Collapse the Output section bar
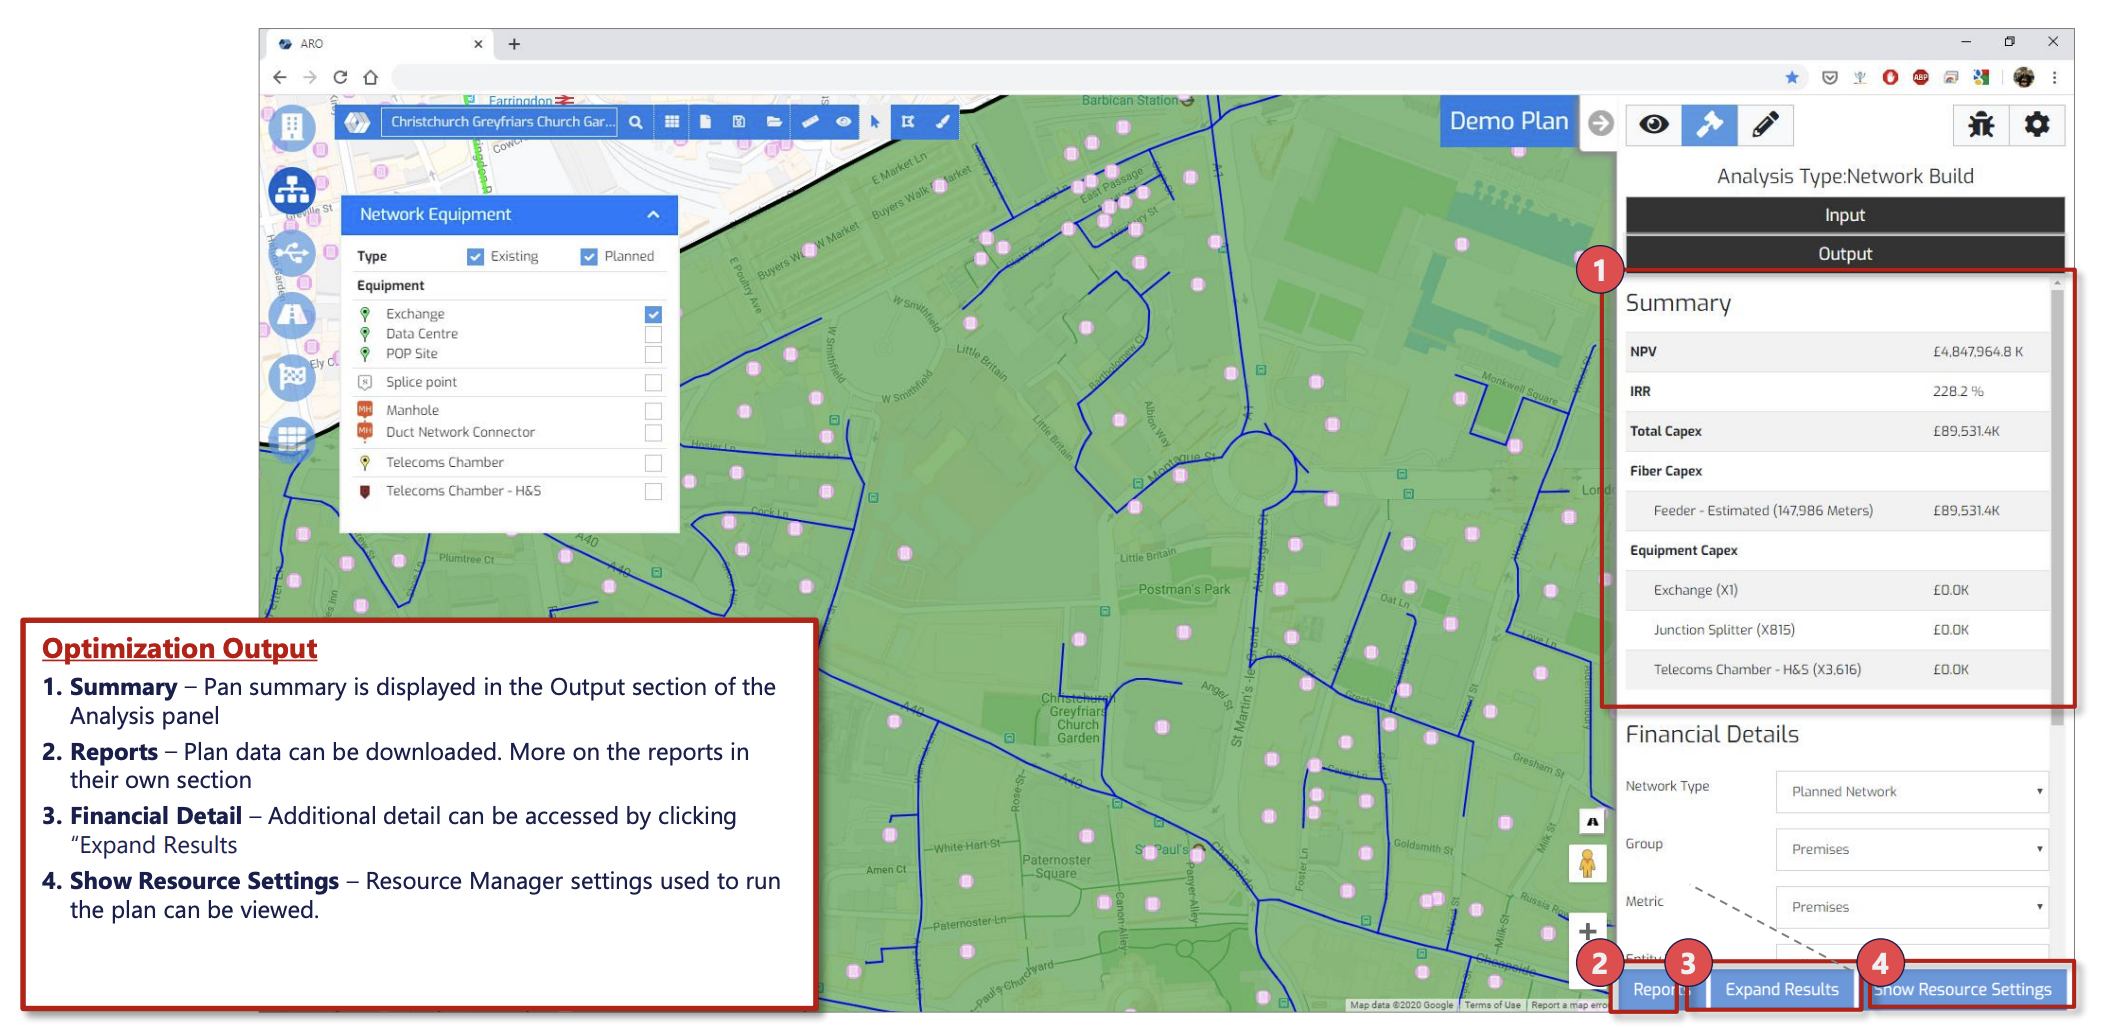This screenshot has height=1030, width=2120. pos(1844,253)
